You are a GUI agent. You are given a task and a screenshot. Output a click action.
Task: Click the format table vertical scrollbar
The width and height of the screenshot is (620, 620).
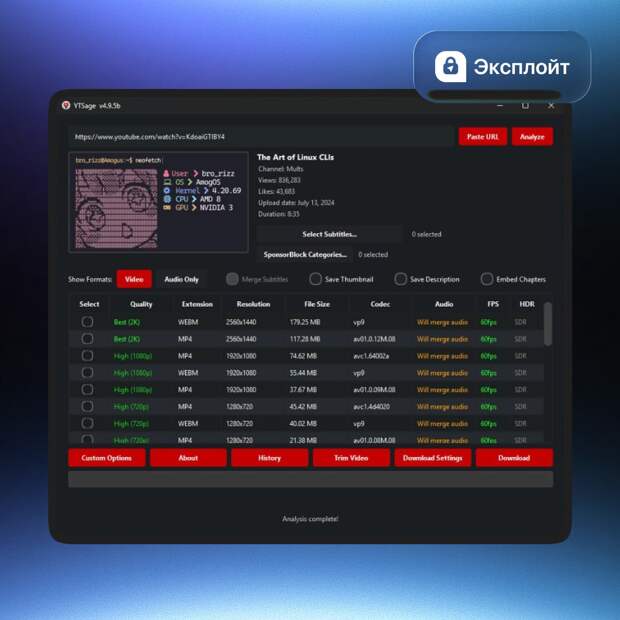pyautogui.click(x=547, y=325)
